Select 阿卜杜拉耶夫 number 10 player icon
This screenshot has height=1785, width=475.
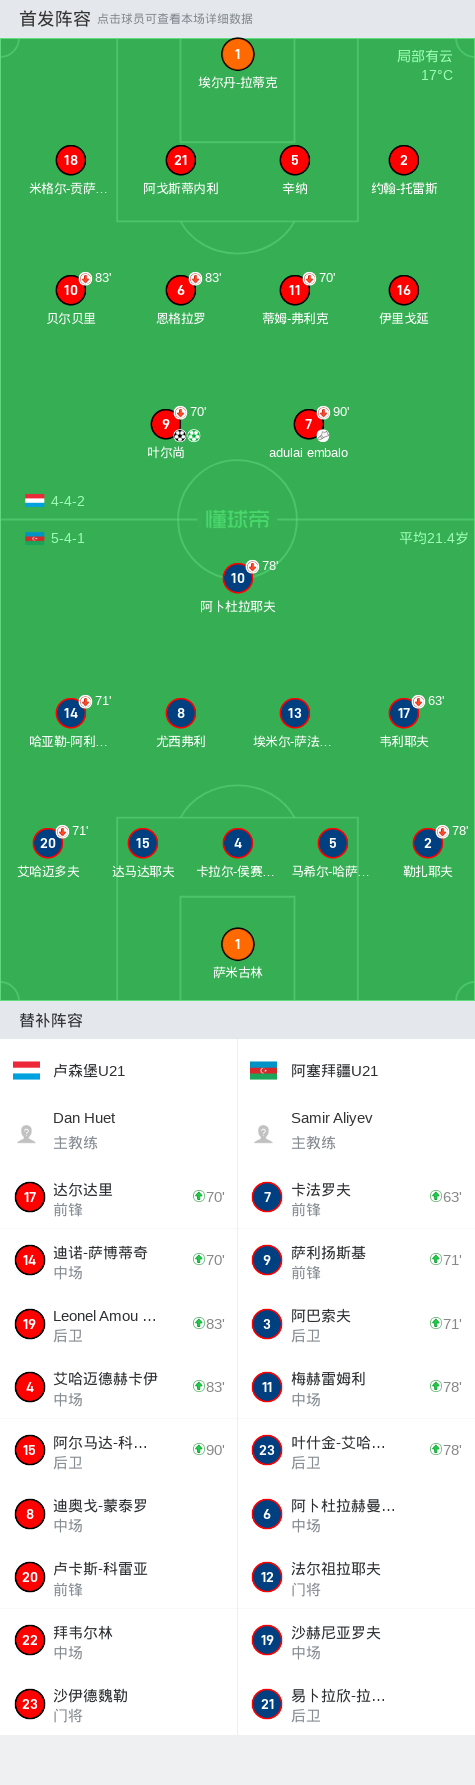click(238, 578)
